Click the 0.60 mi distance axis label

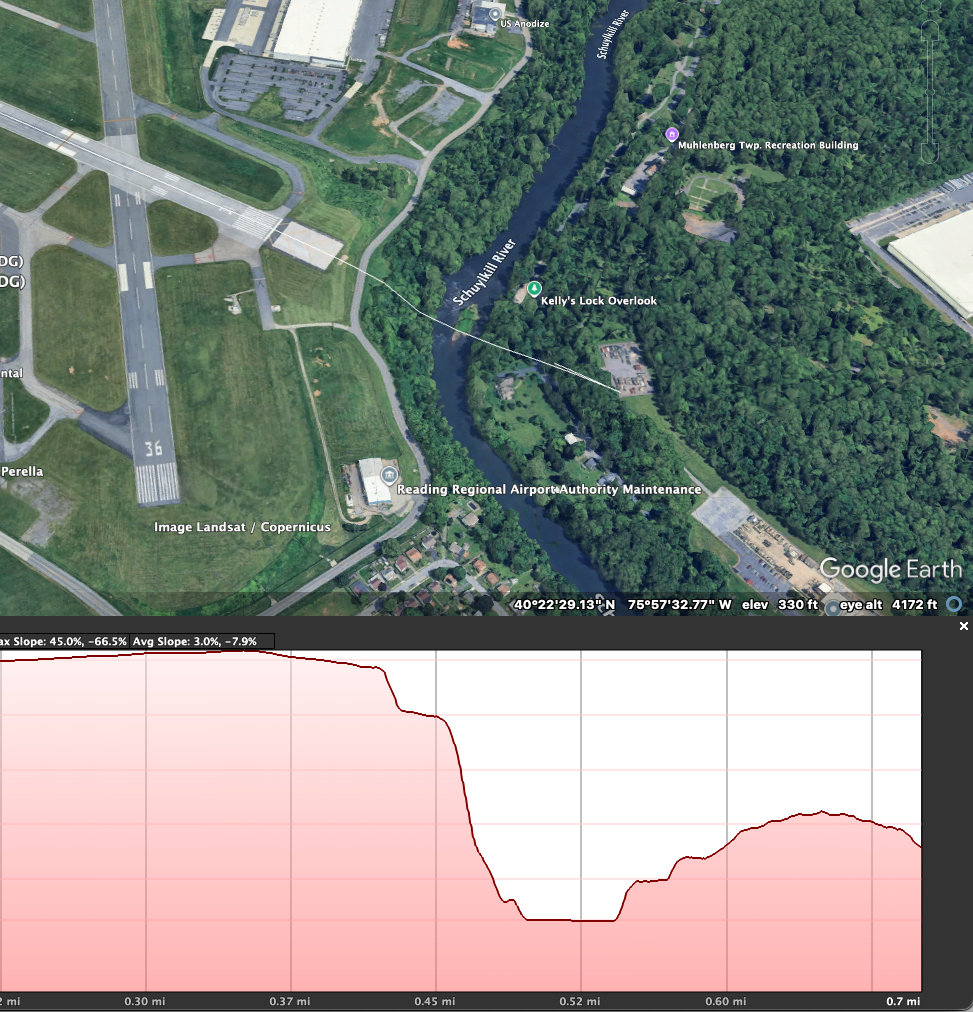(x=725, y=1001)
